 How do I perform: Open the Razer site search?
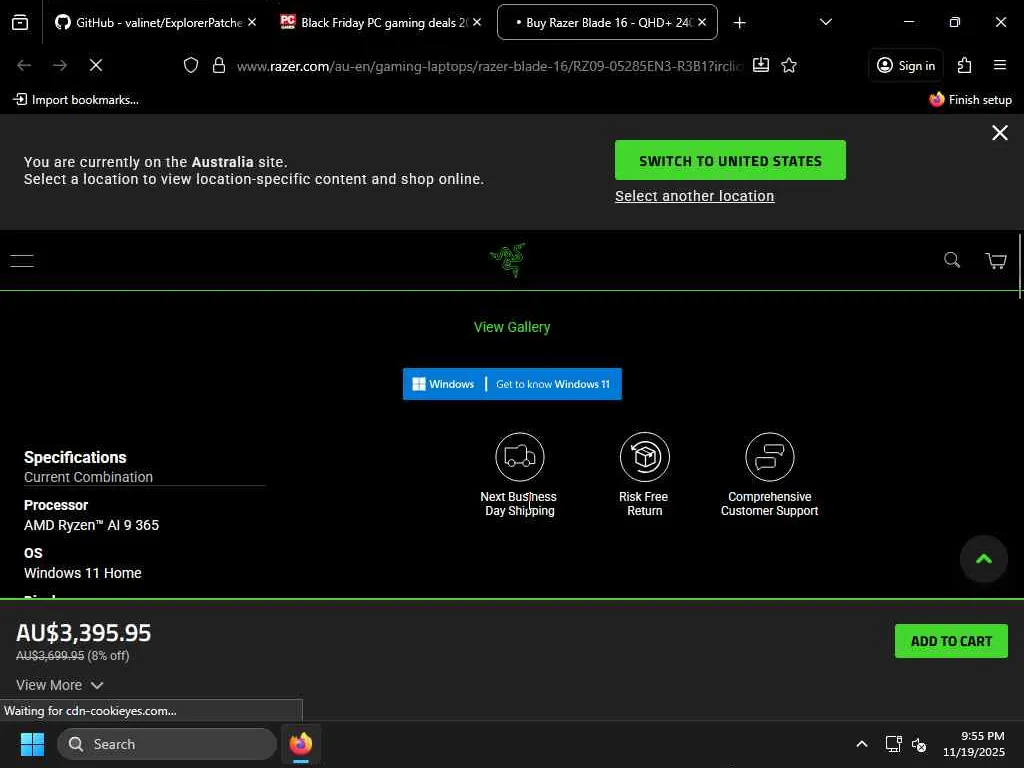pos(952,260)
